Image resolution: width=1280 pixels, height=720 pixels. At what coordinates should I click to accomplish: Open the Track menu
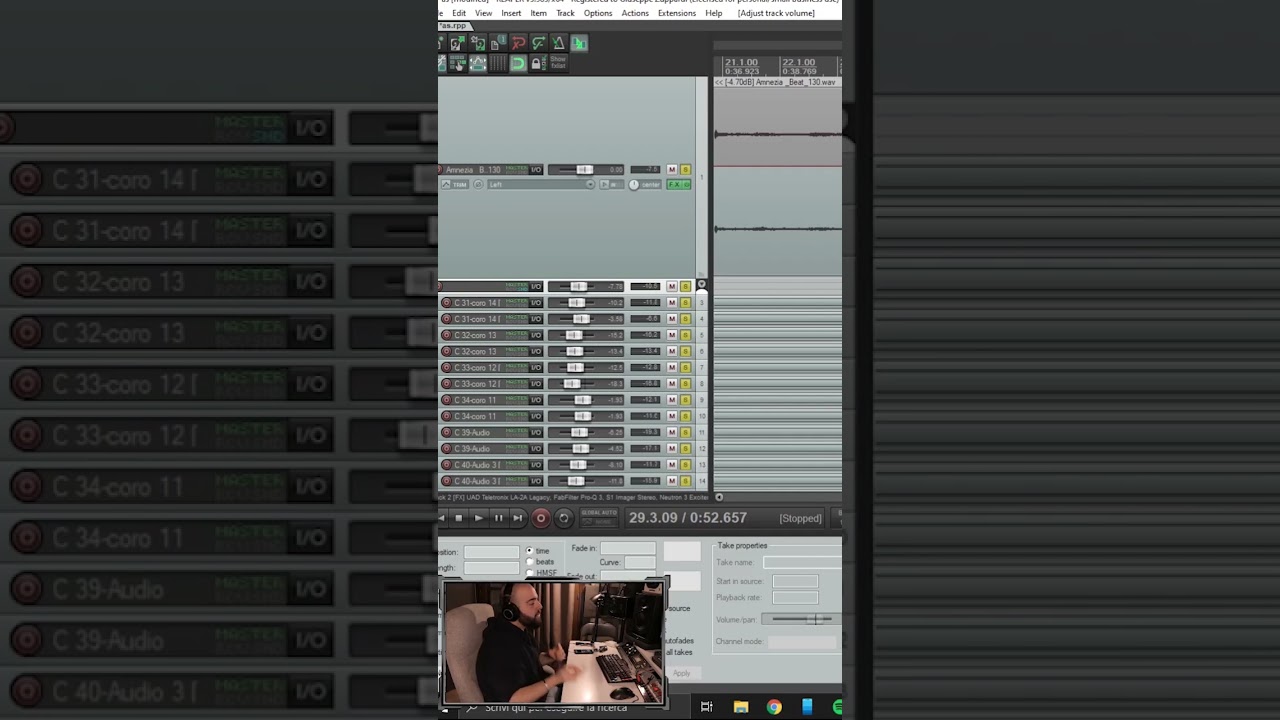(565, 13)
